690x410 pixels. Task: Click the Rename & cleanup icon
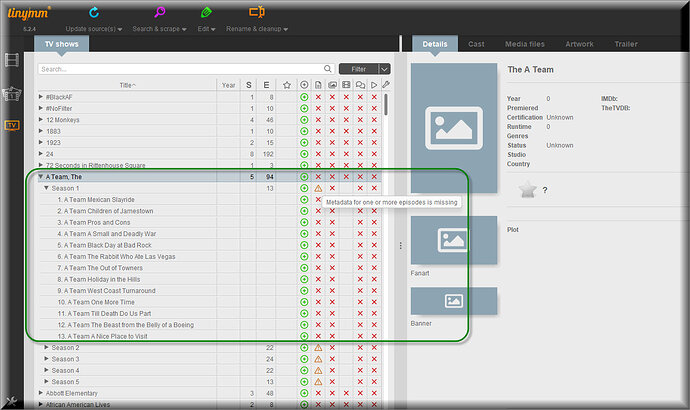(257, 12)
